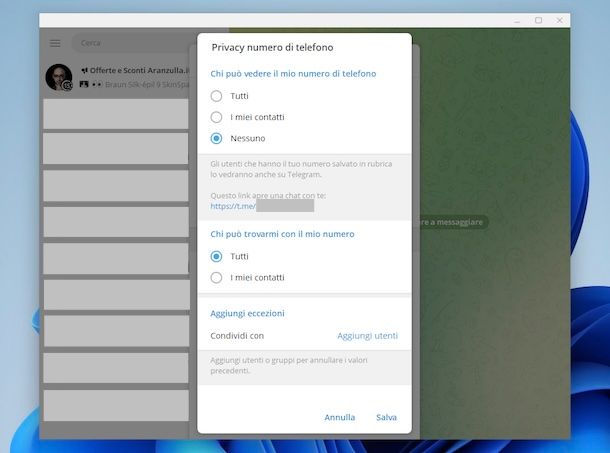Save settings with Salva button
Image resolution: width=610 pixels, height=453 pixels.
click(x=386, y=417)
